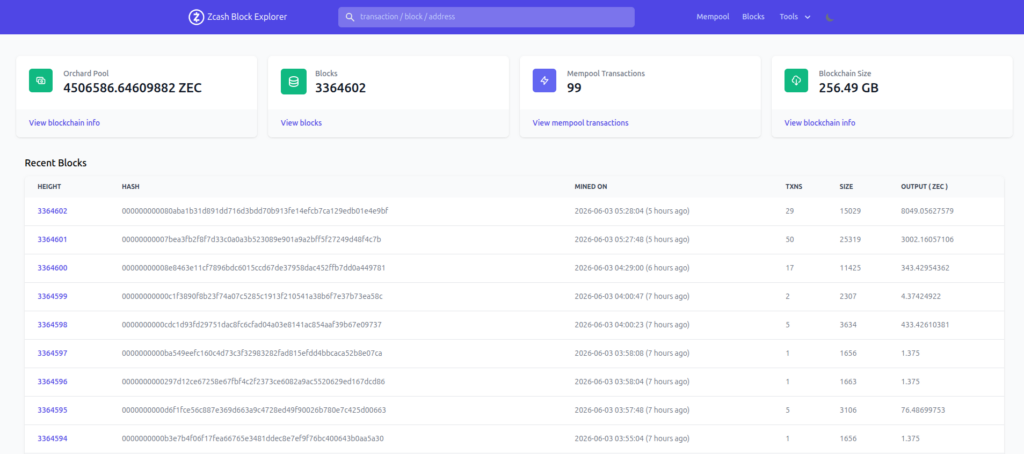Click hash beginning 0000000000d6f1fce56c
Screen dimensions: 1024x454
pos(254,410)
